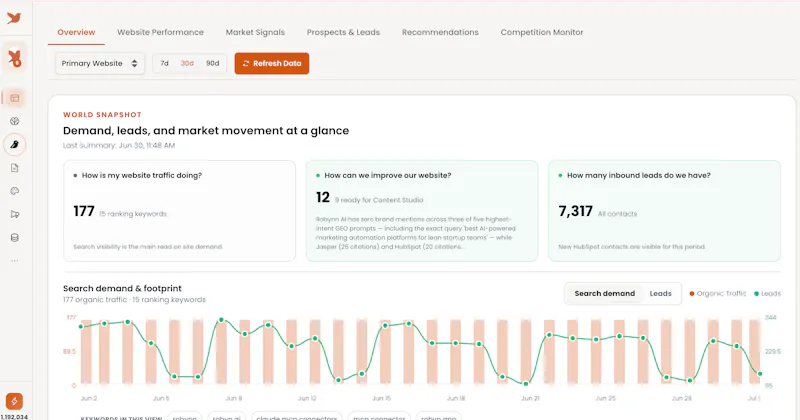The image size is (800, 420).
Task: Select the 7d time range
Action: [164, 63]
